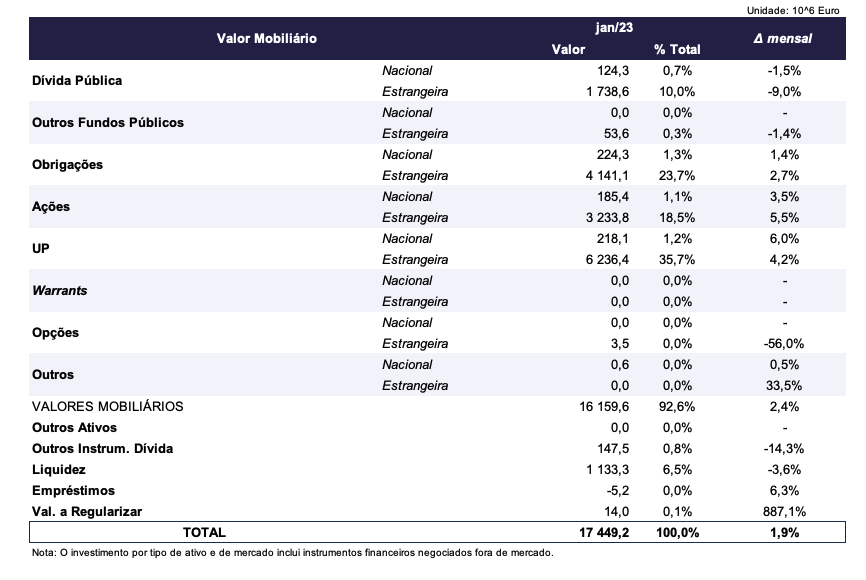Click the TOTAL row label
This screenshot has width=866, height=580.
203,533
